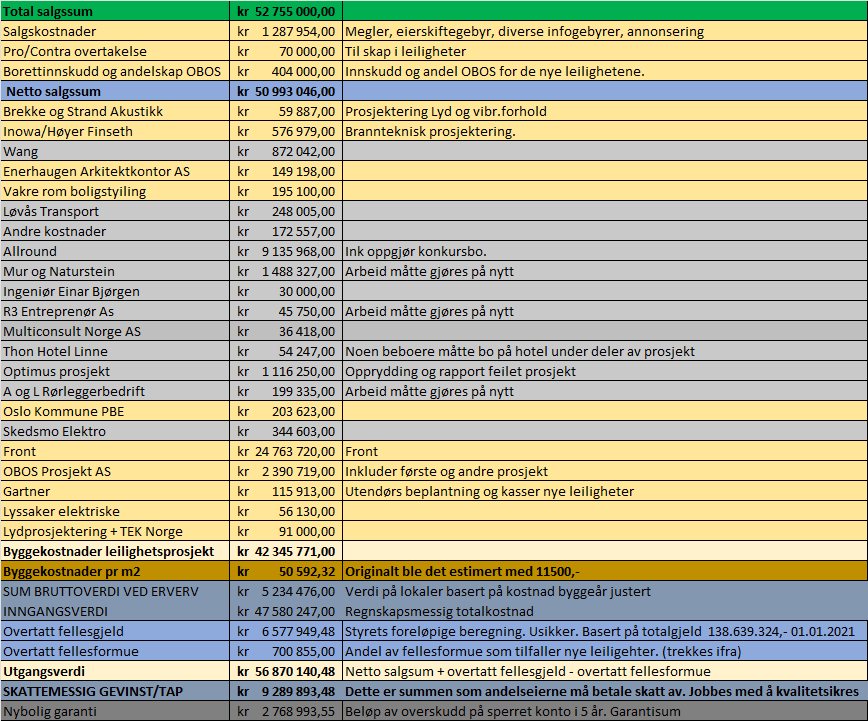Select the 'Wang' row label
The image size is (868, 721).
[115, 151]
